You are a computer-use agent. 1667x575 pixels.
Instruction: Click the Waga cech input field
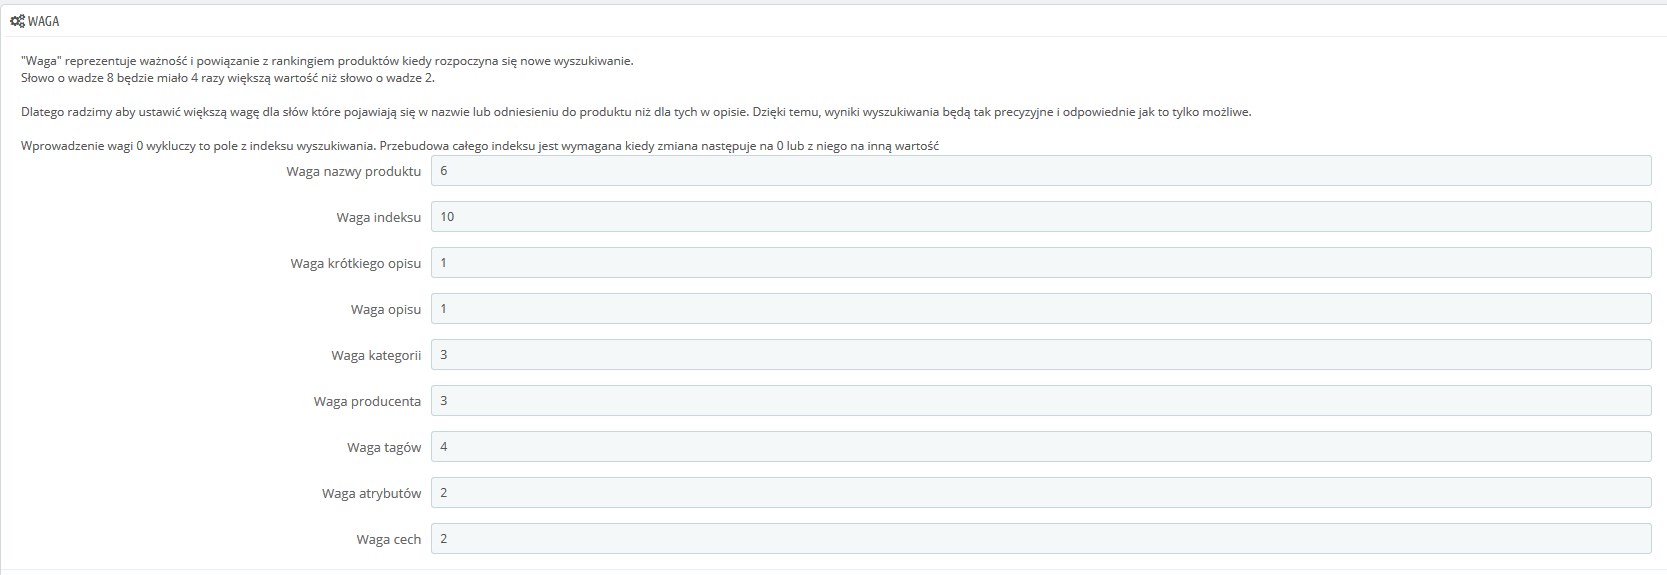click(x=1041, y=539)
